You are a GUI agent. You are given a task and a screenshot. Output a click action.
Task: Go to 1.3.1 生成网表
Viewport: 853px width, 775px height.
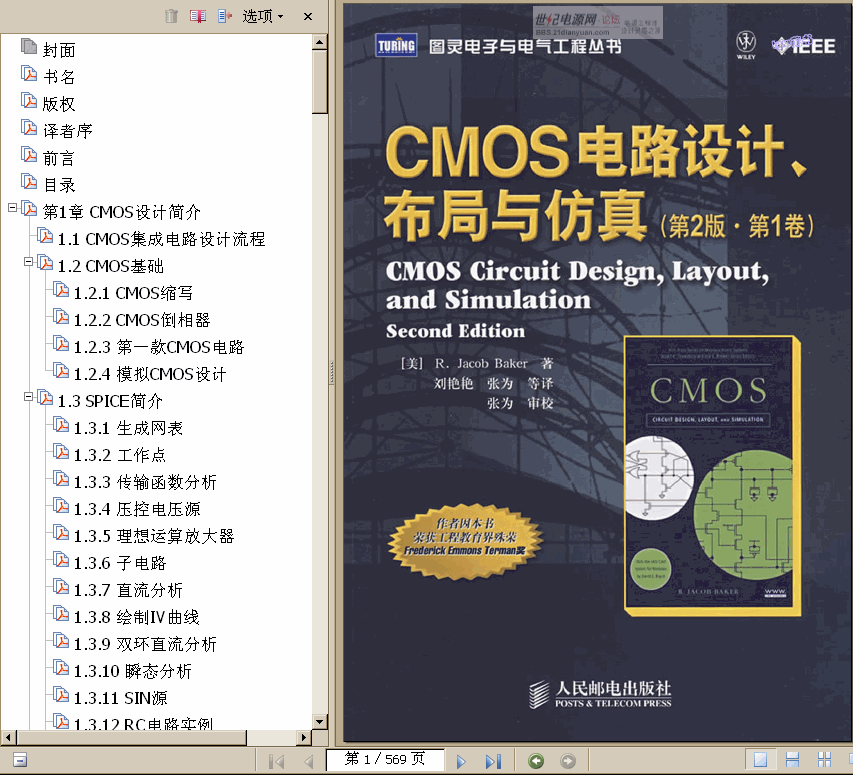[x=128, y=428]
